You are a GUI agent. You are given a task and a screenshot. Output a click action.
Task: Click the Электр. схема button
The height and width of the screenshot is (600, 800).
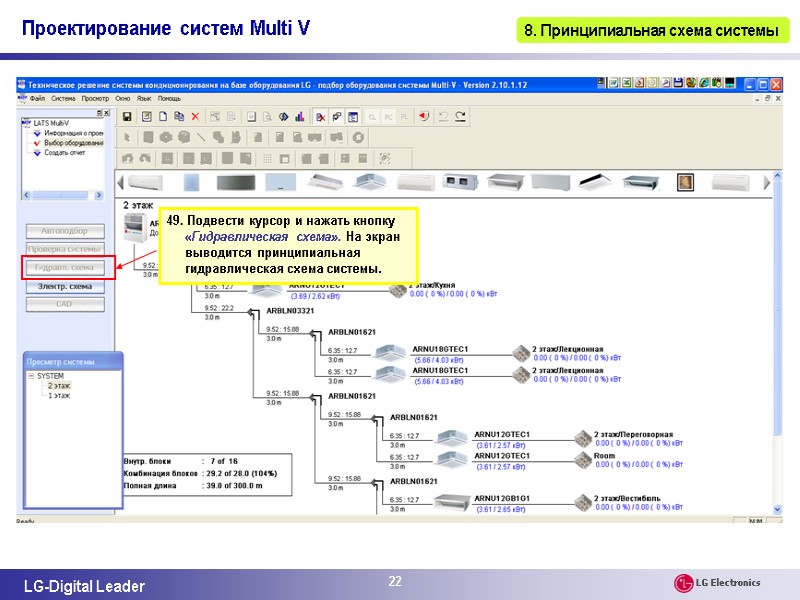65,286
